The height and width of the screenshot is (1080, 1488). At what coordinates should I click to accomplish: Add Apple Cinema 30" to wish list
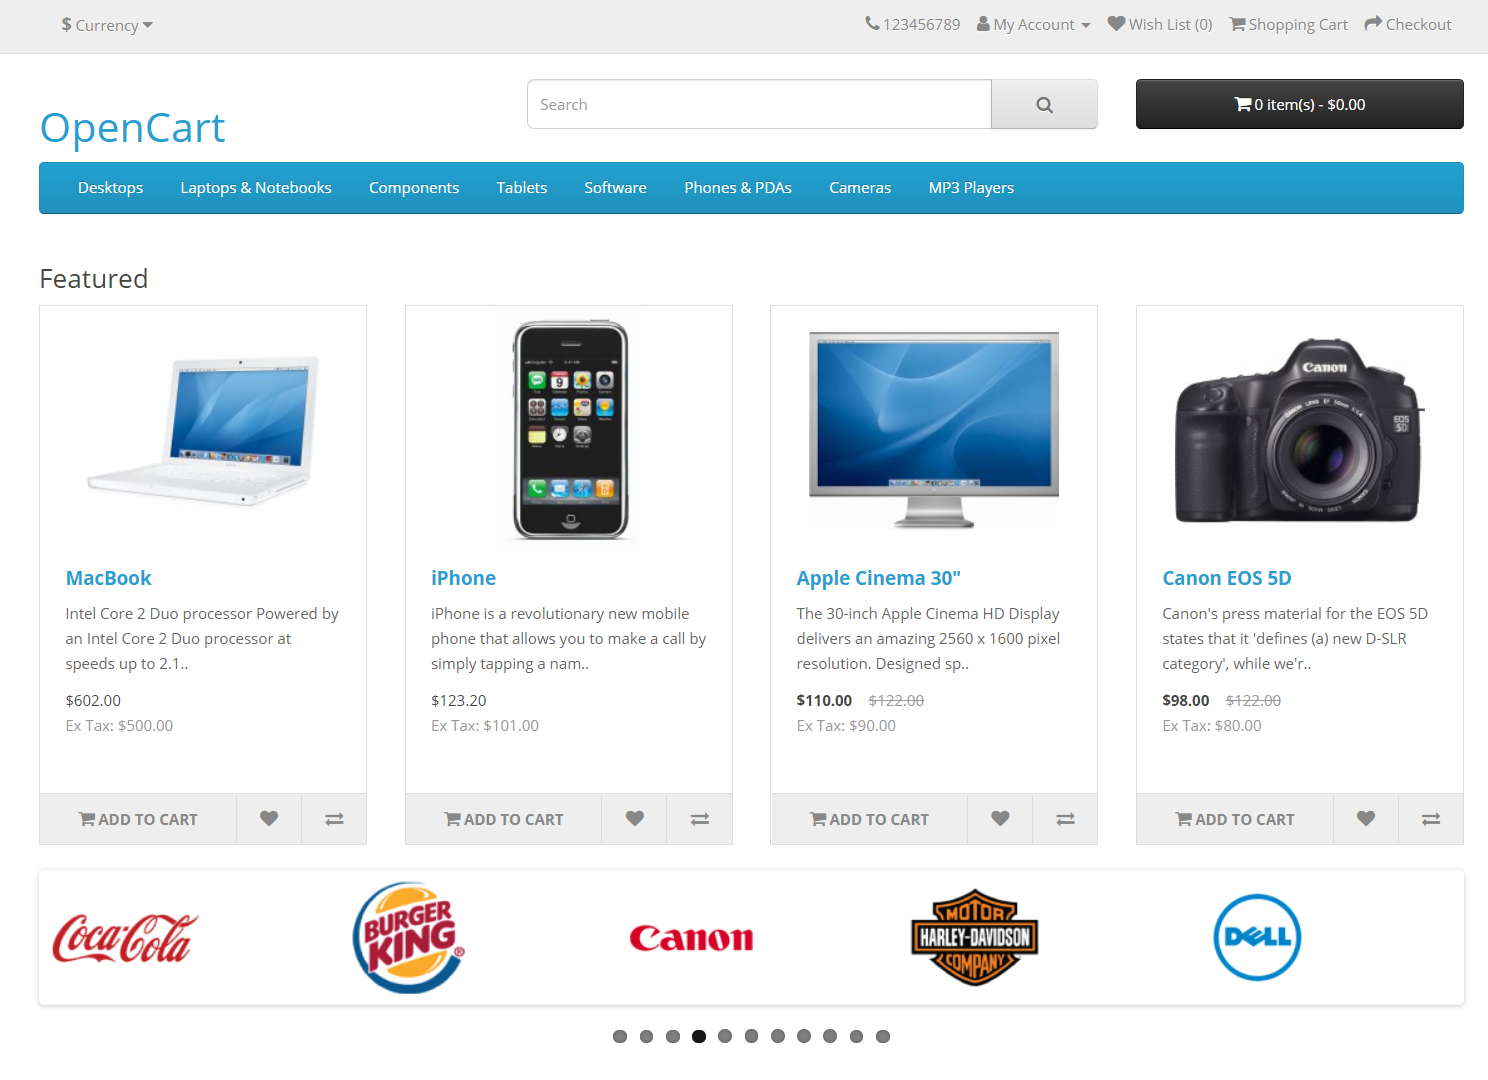[x=1000, y=819]
